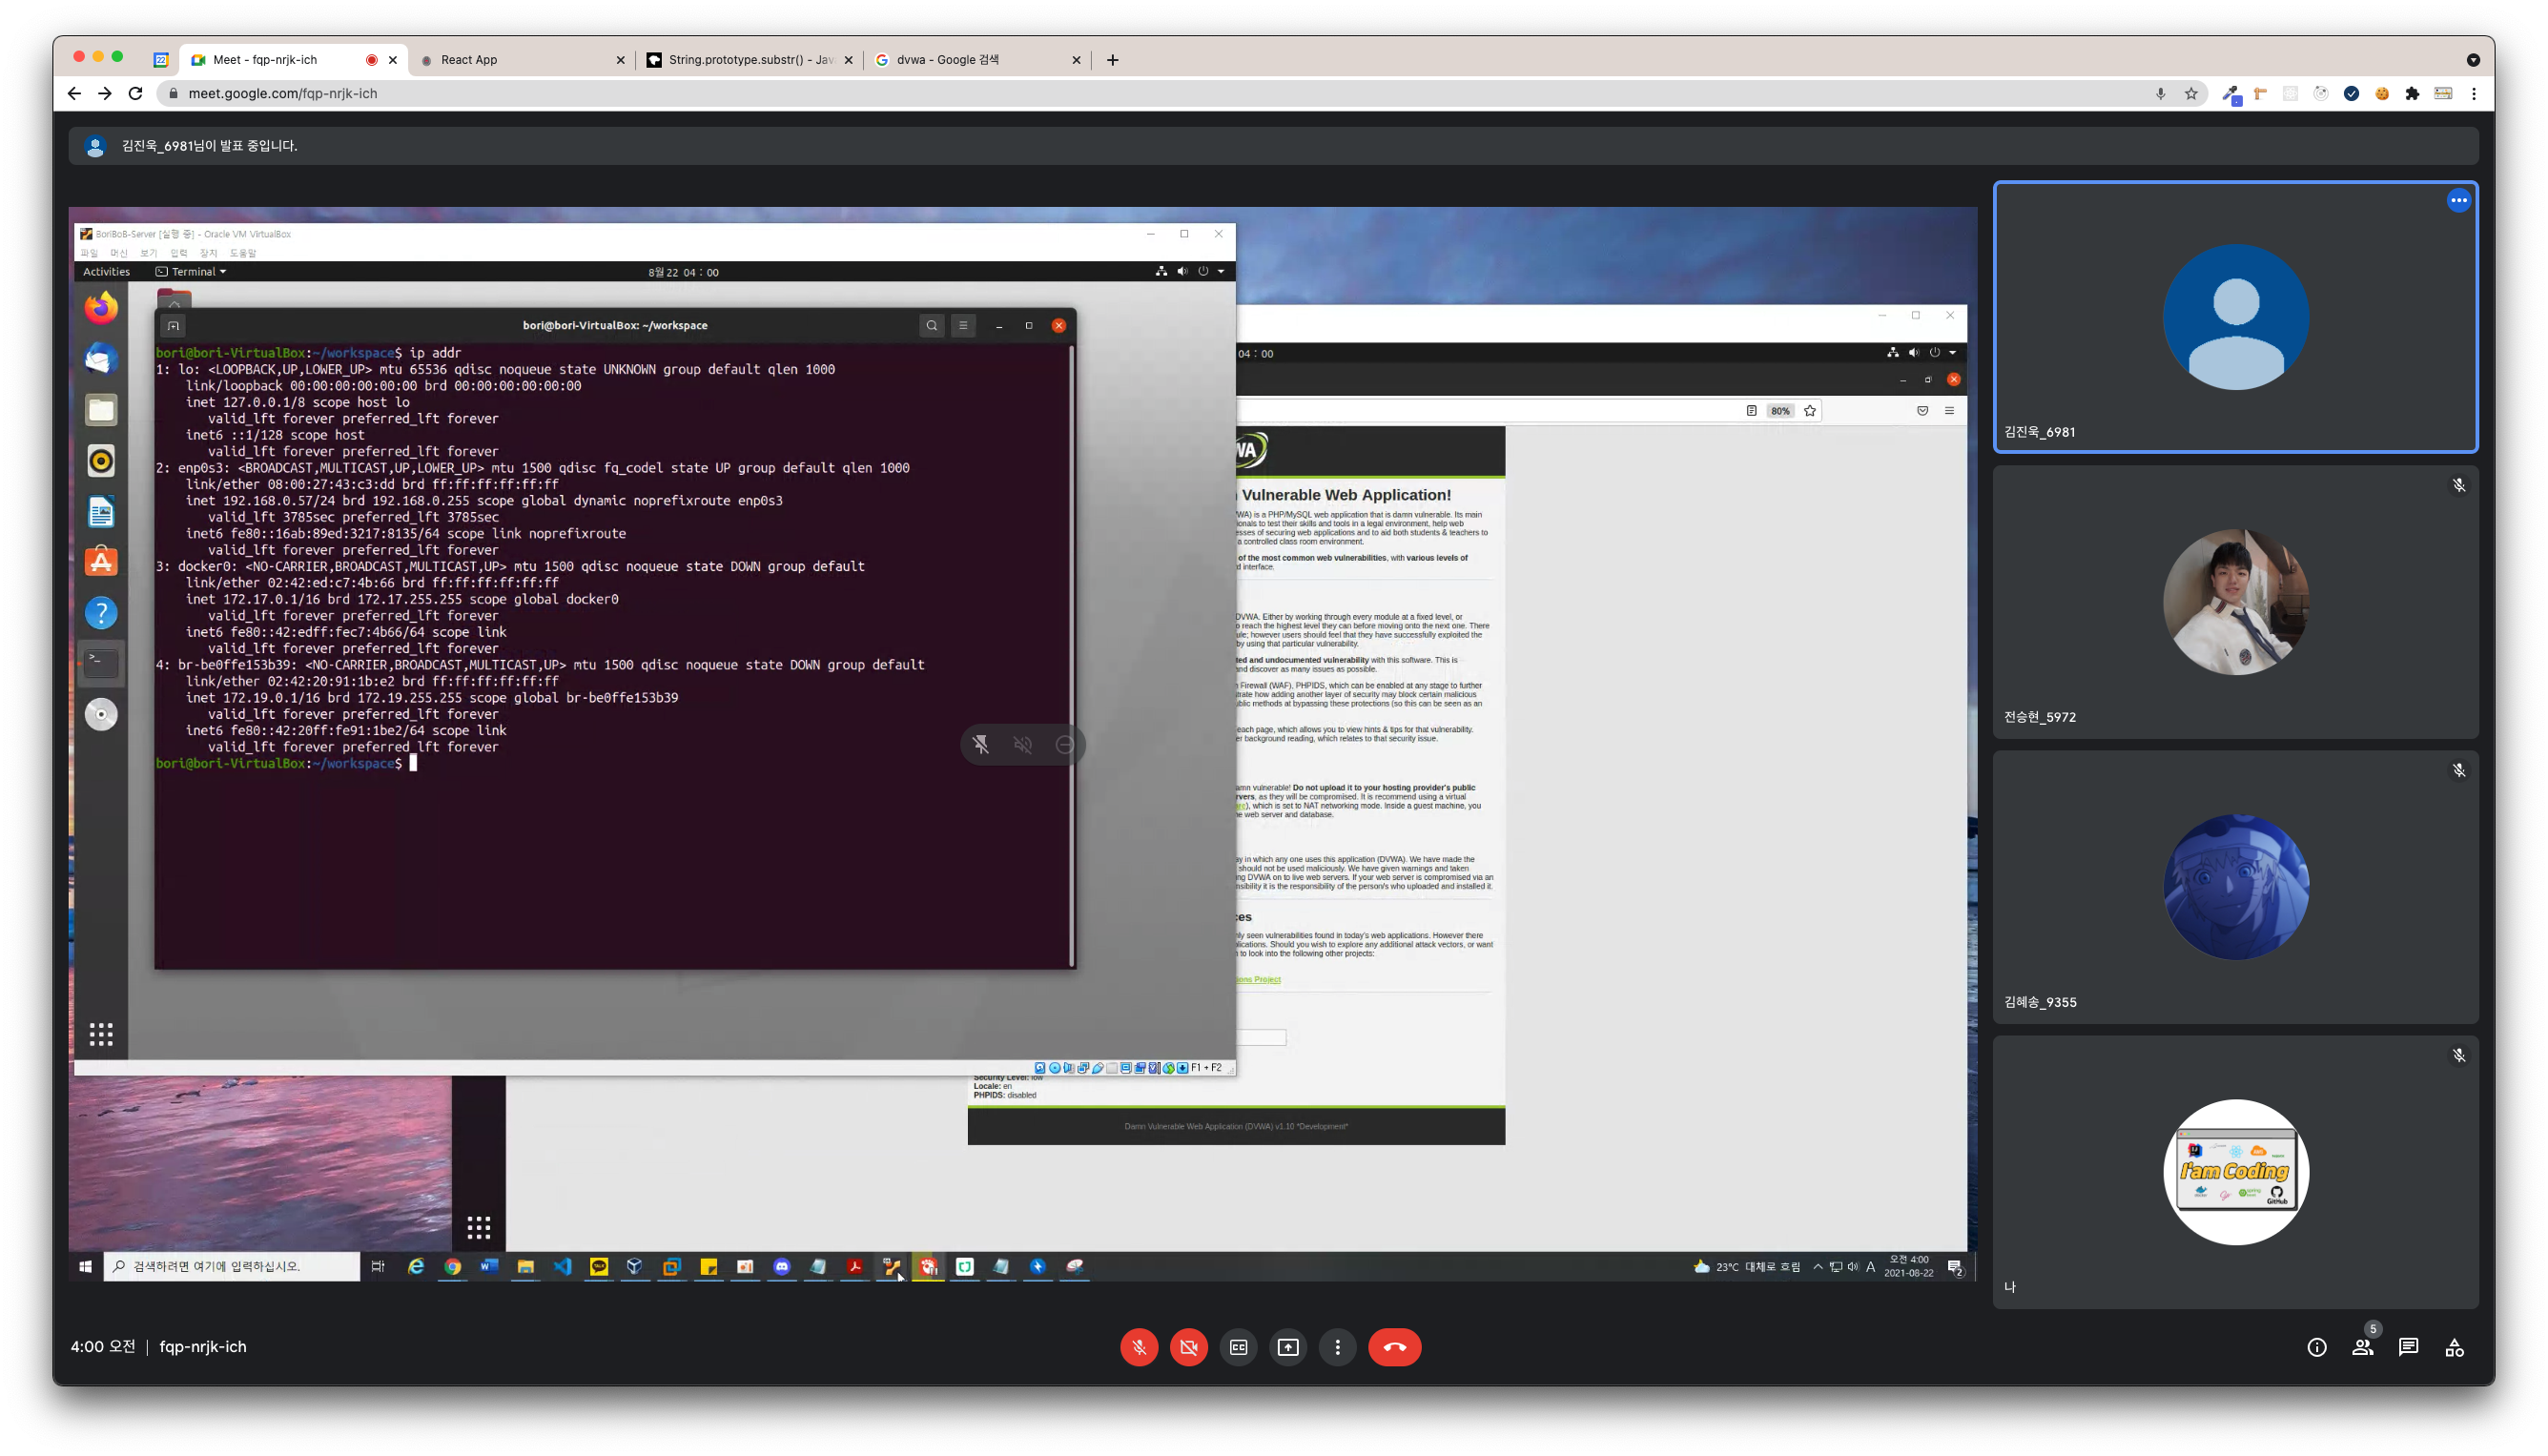Viewport: 2548px width, 1456px height.
Task: Bookmark page with the star icon
Action: [x=2191, y=93]
